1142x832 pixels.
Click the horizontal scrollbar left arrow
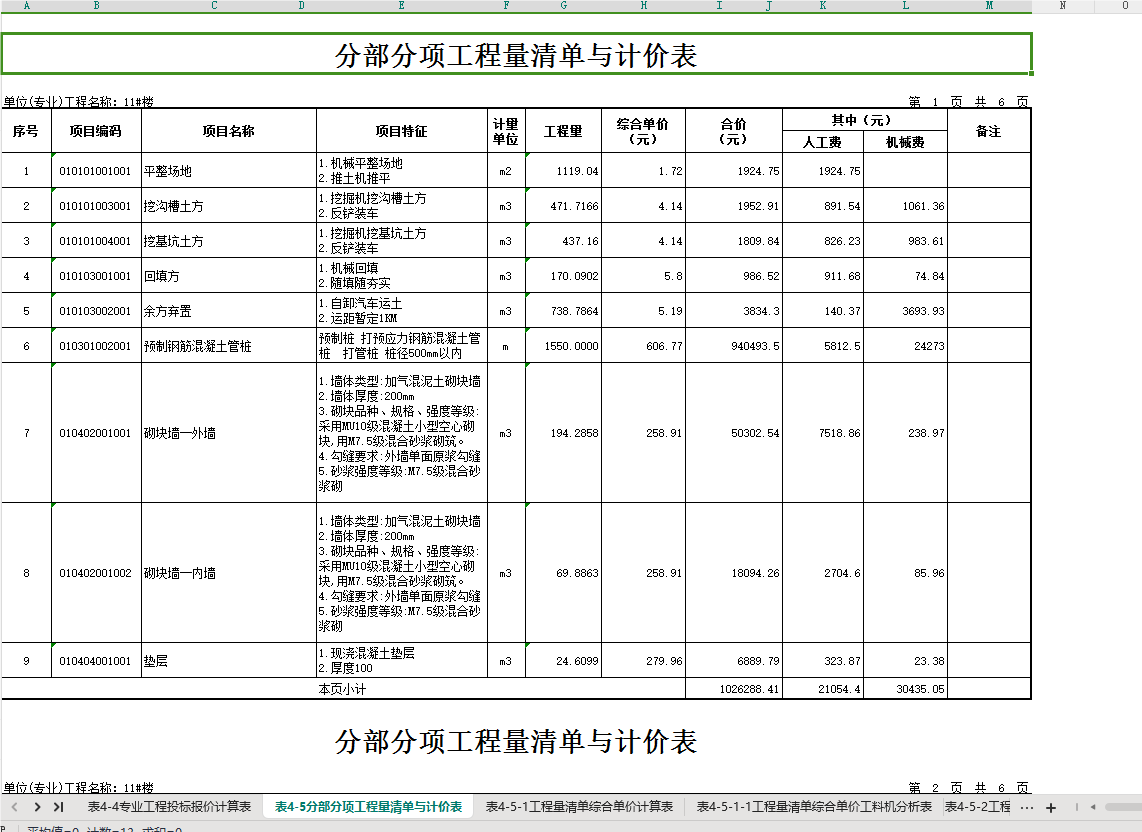(1092, 807)
